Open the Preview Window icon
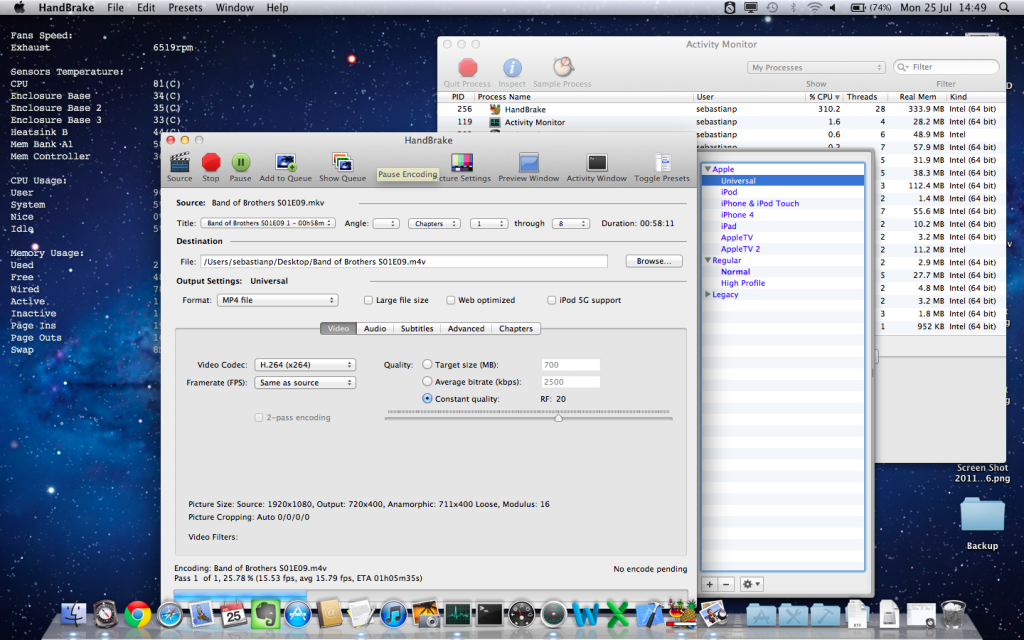The width and height of the screenshot is (1024, 640). click(x=528, y=163)
